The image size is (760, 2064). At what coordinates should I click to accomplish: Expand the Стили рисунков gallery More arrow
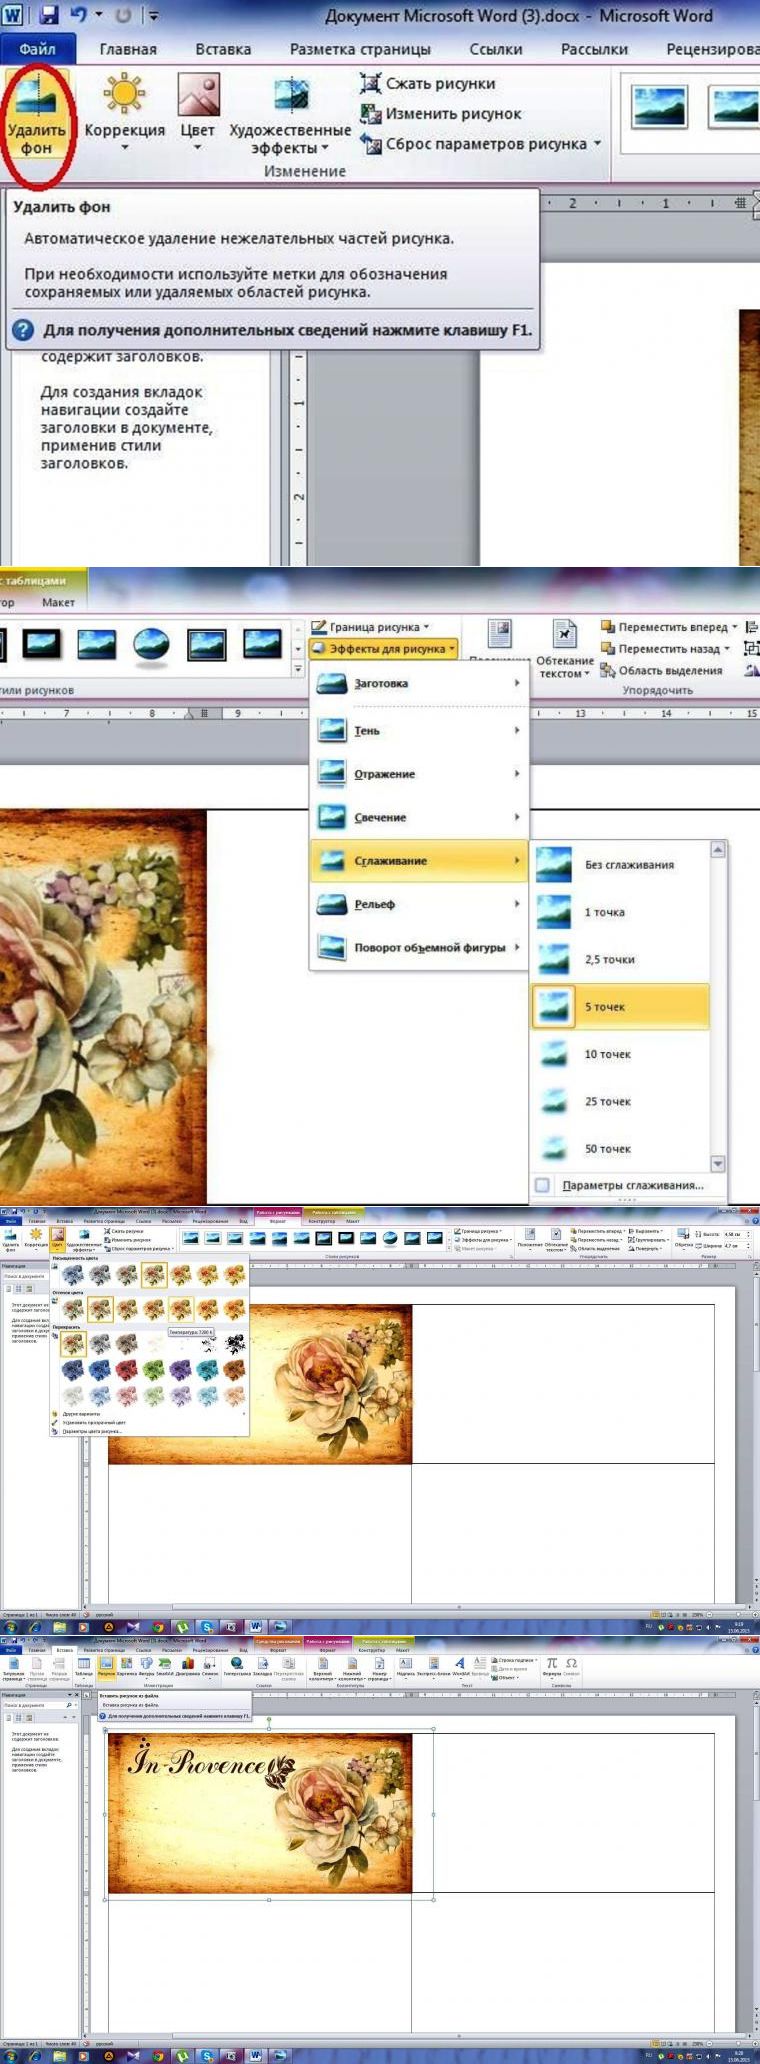click(297, 668)
